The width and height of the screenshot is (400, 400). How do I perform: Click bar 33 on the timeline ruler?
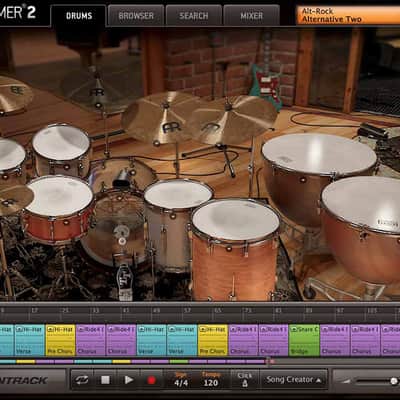click(95, 311)
